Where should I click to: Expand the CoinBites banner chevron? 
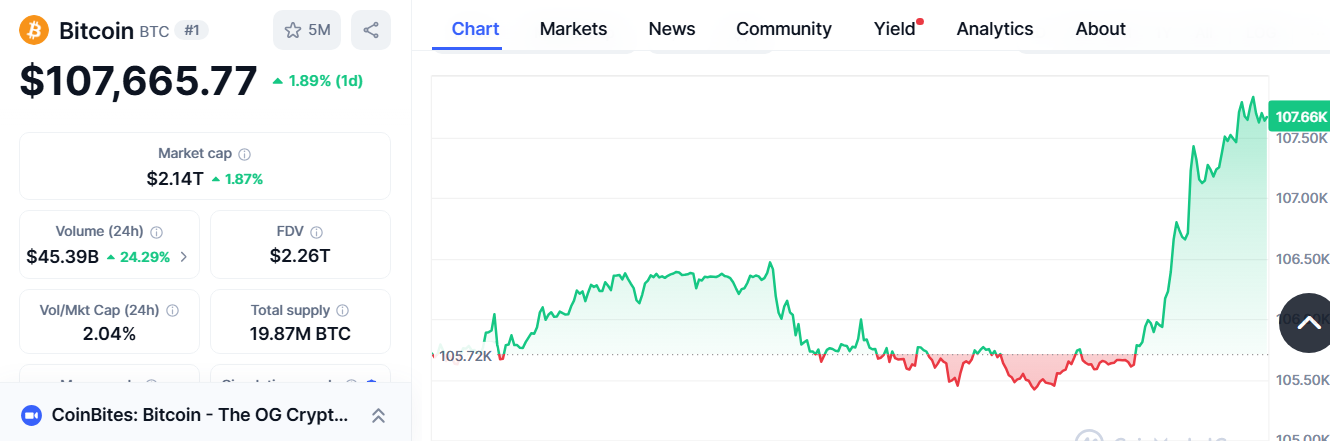coord(378,415)
